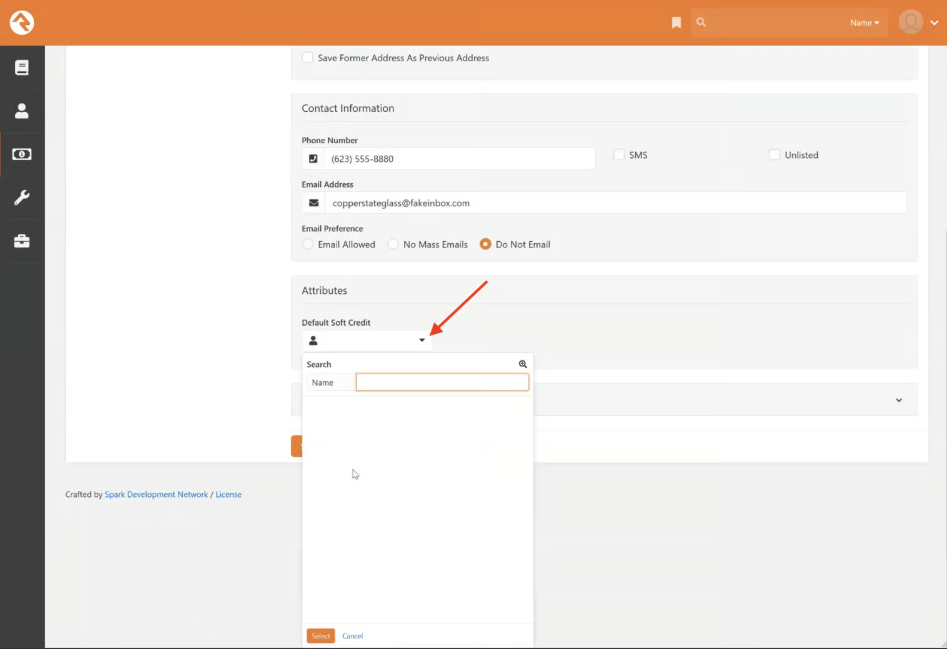Screen dimensions: 947x649
Task: Open the Admin Tools wrench icon
Action: point(22,197)
